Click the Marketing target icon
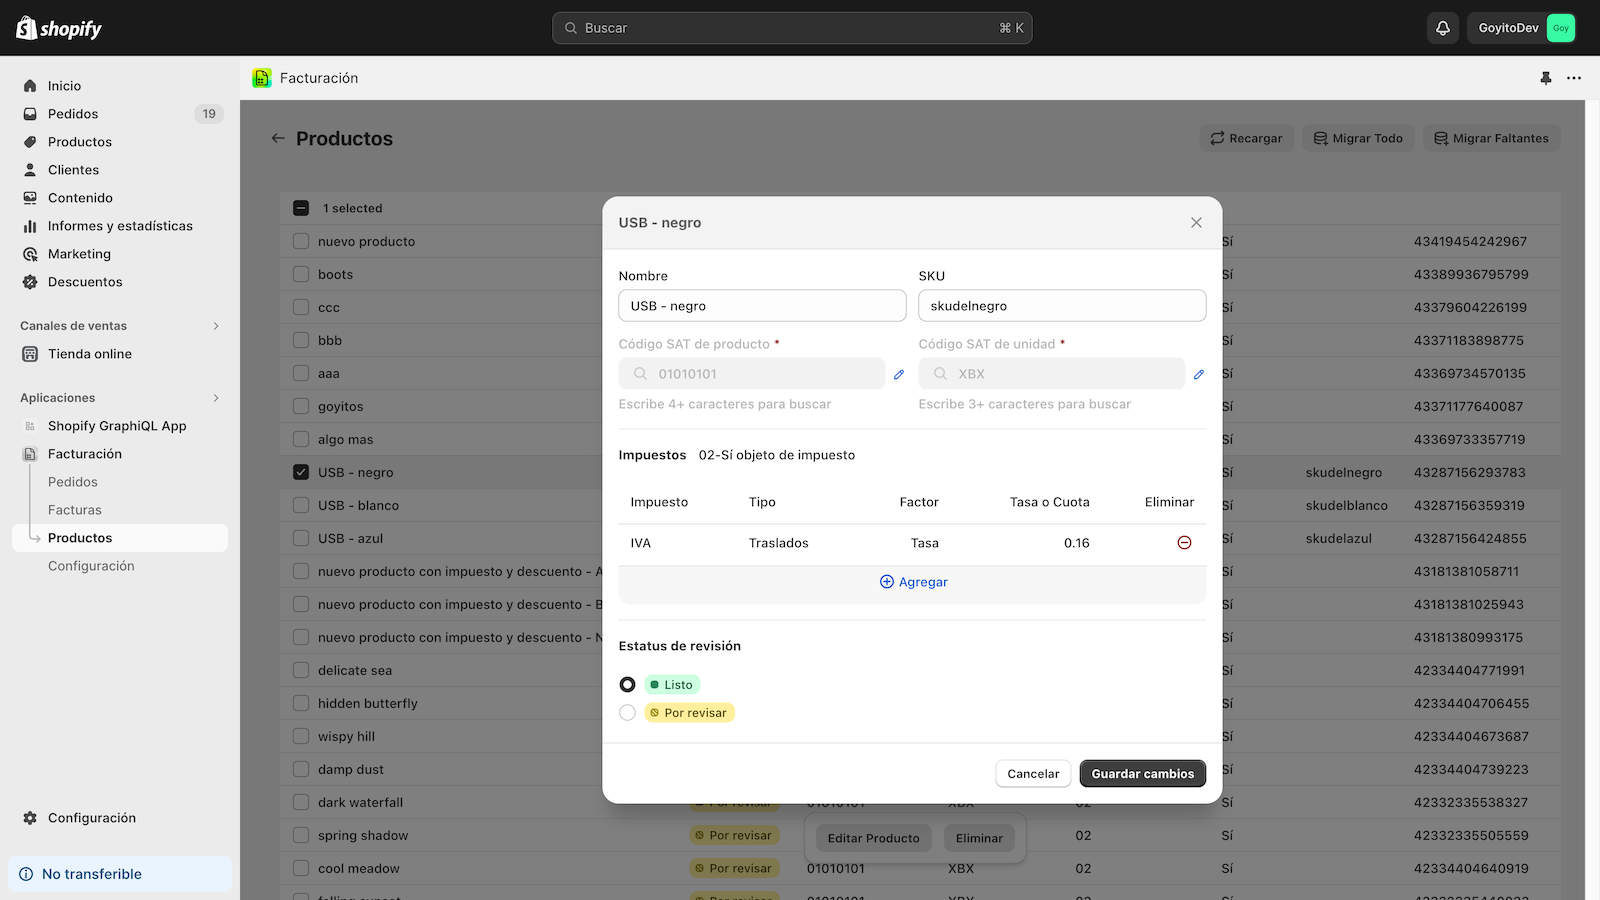 click(x=30, y=254)
